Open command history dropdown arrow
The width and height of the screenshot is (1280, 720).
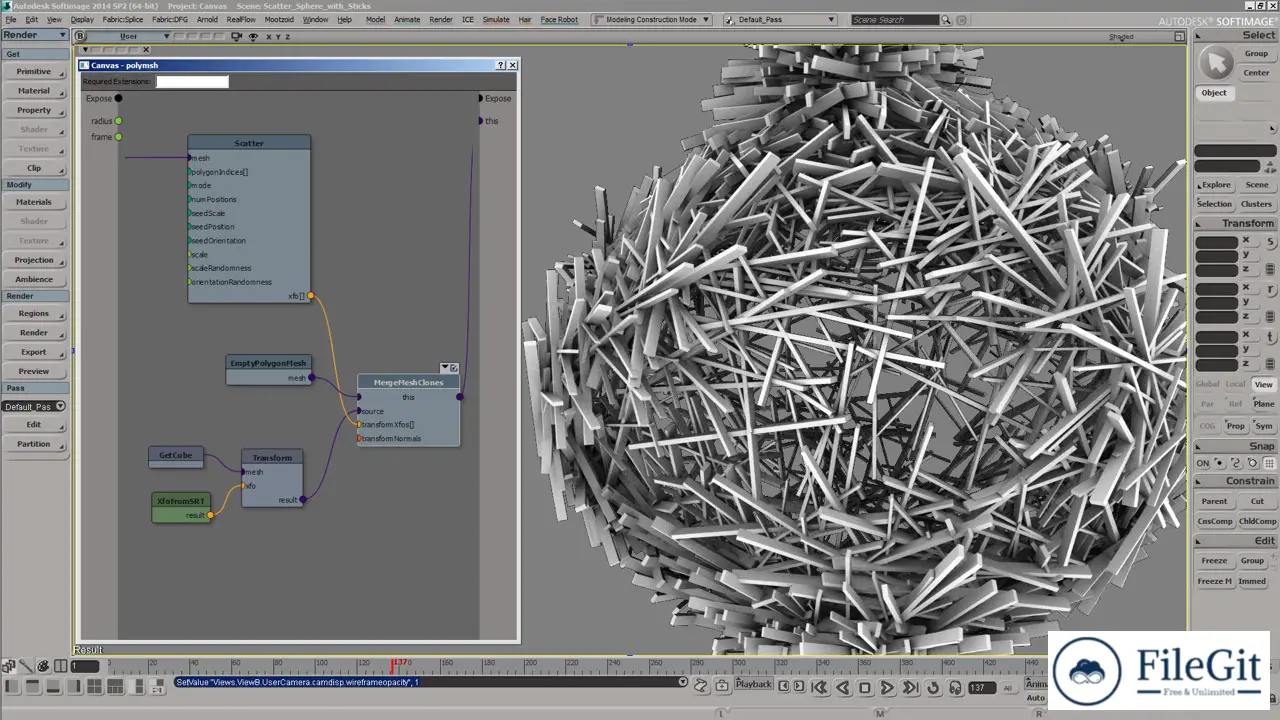click(683, 682)
